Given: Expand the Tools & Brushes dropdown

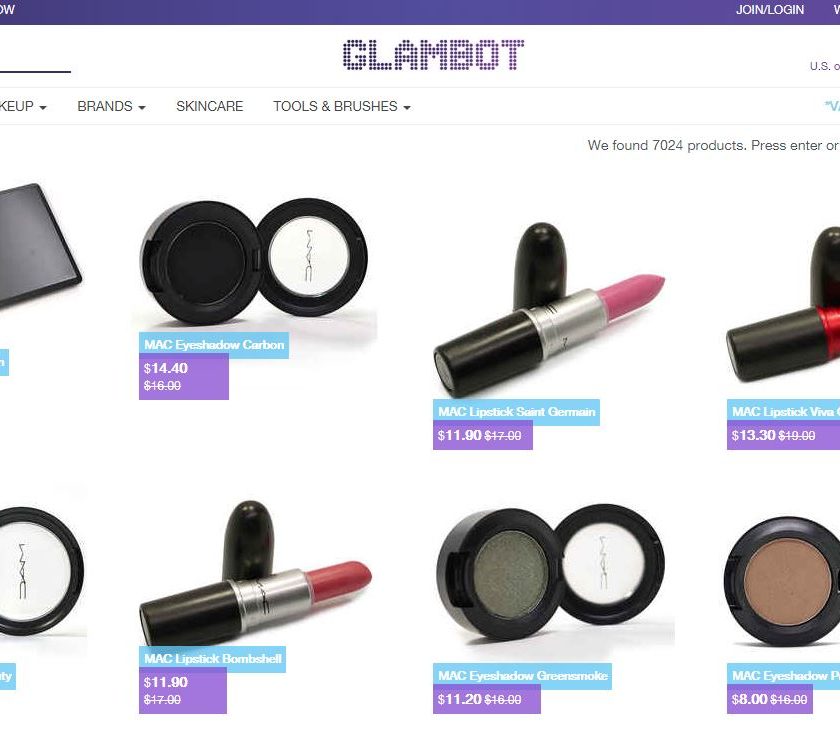Looking at the screenshot, I should pos(342,107).
